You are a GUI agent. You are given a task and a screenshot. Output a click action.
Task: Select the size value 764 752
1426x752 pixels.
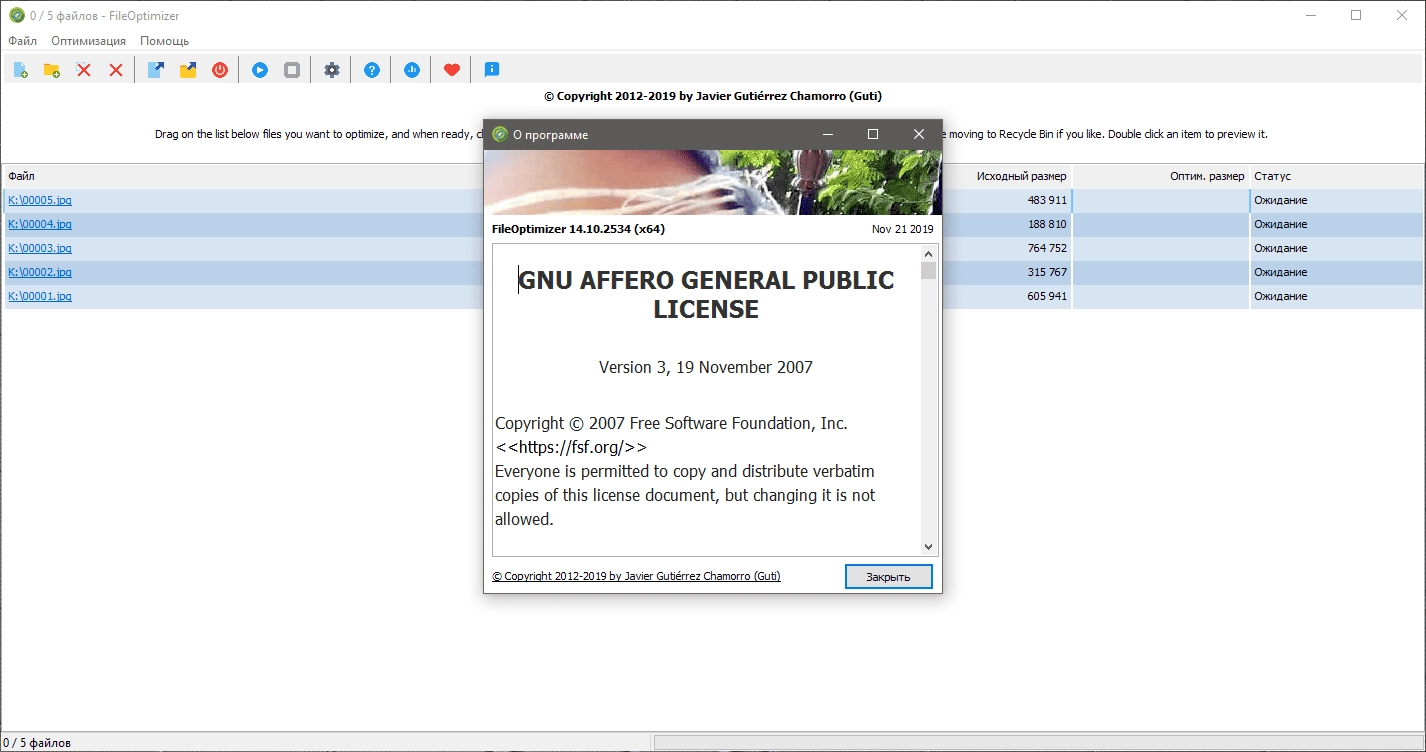[1047, 248]
